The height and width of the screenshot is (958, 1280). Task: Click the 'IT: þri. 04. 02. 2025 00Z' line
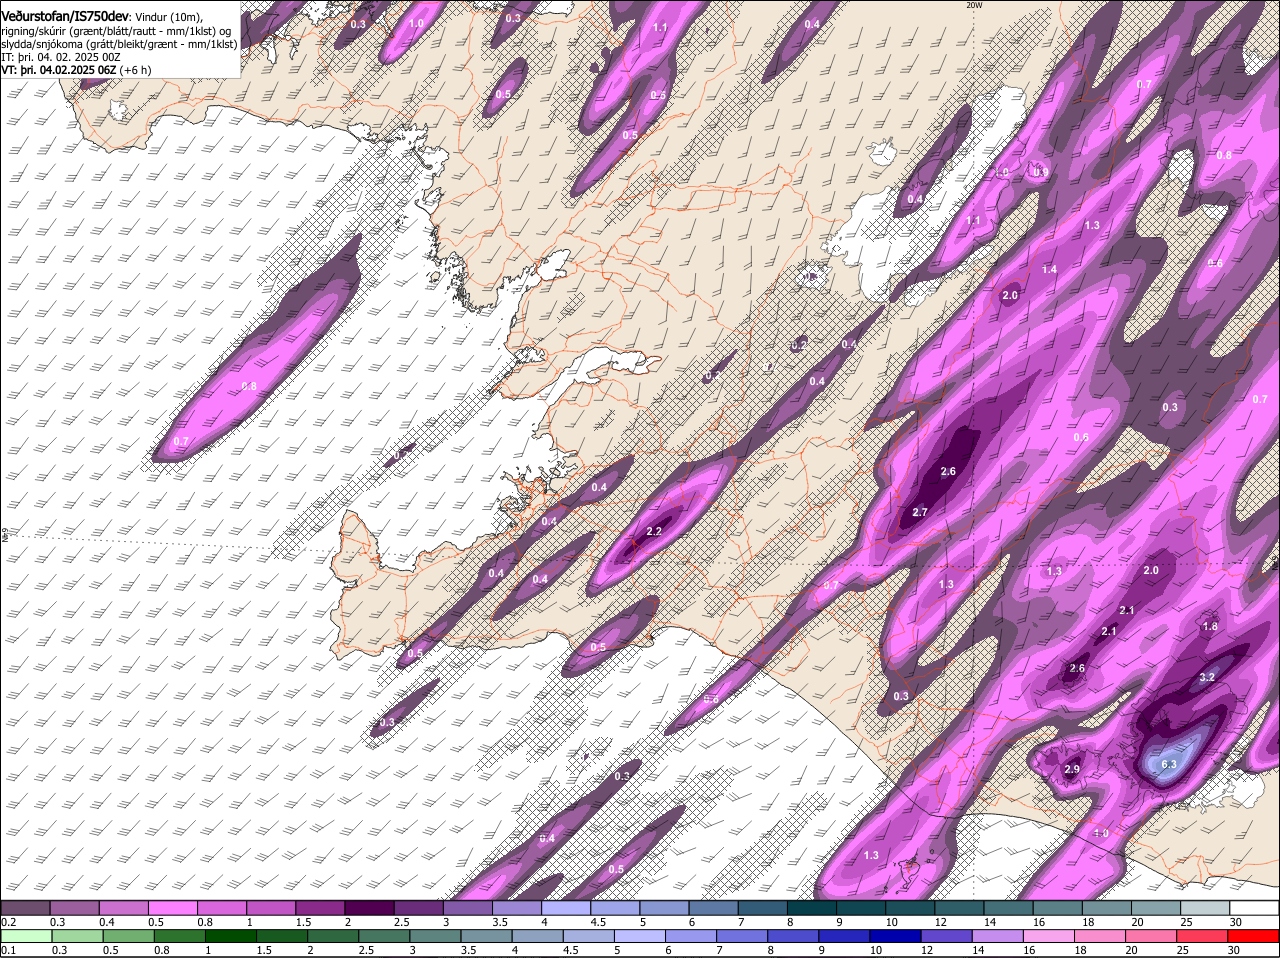61,57
